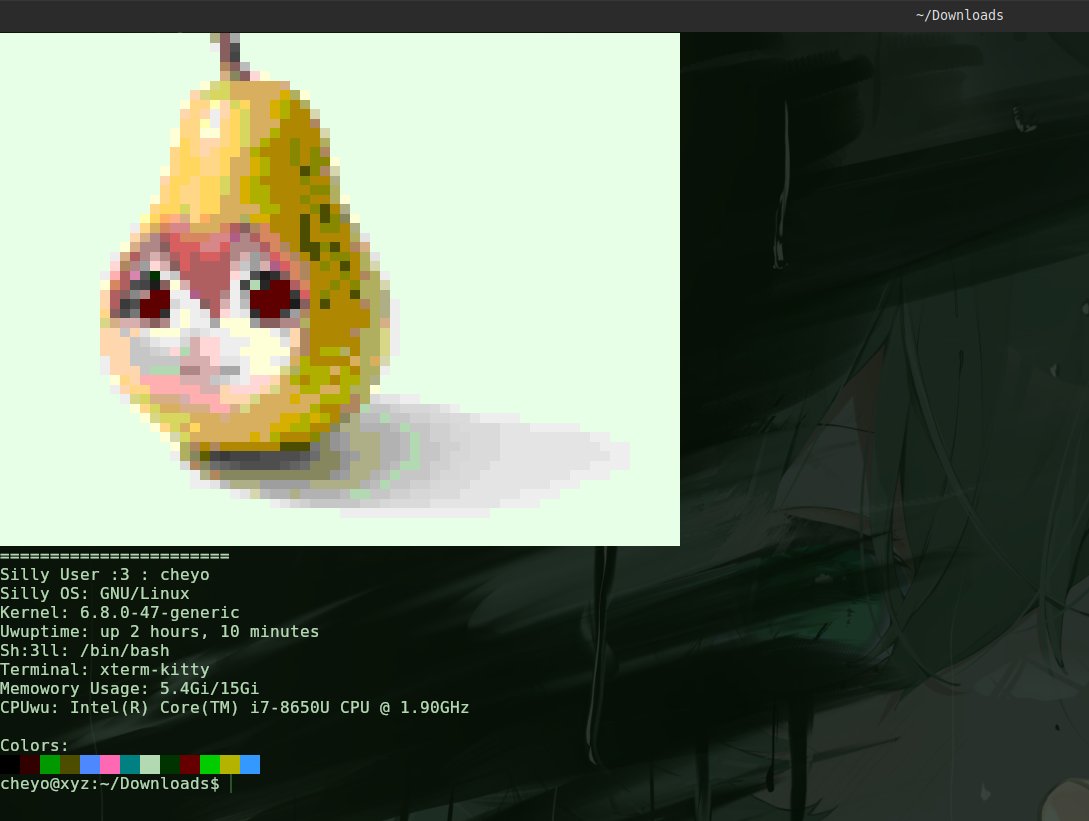
Task: Click the 'Kernel: 6.8.0-47-generic' line
Action: [x=120, y=613]
